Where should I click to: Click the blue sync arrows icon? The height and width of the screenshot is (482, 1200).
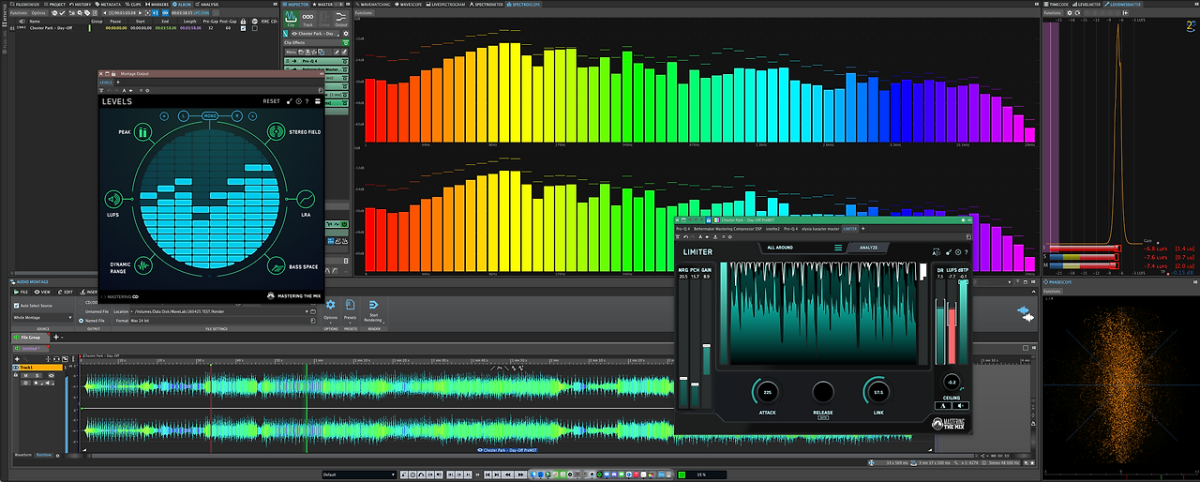point(1025,313)
